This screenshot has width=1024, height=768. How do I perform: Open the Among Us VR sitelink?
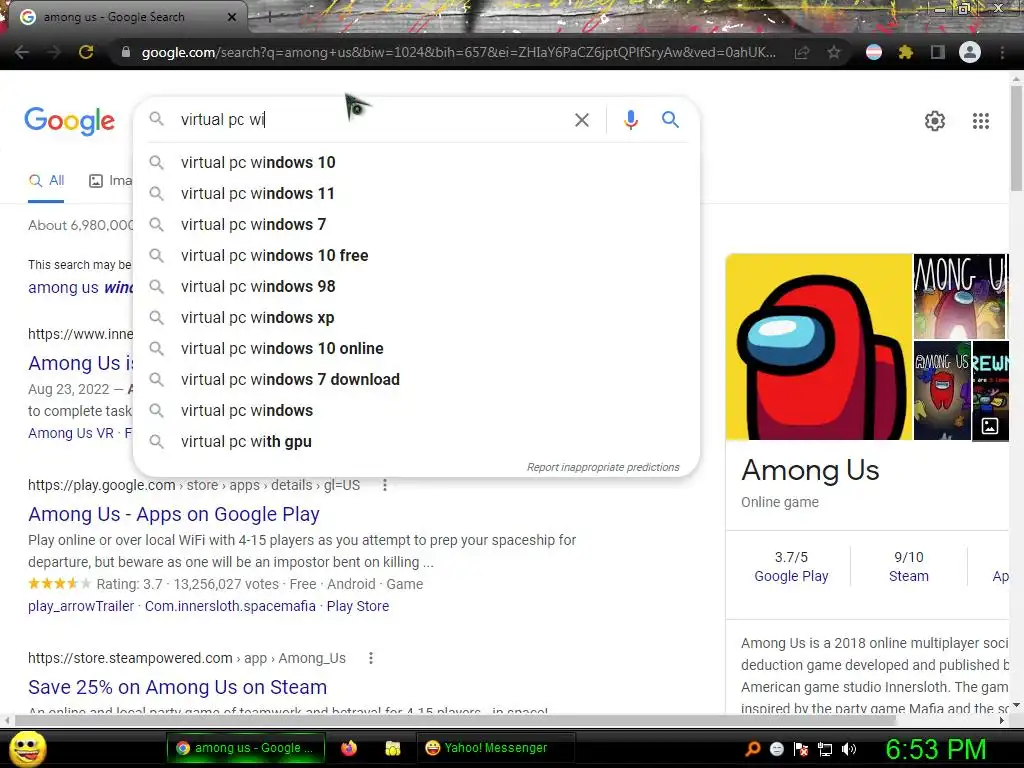tap(71, 434)
